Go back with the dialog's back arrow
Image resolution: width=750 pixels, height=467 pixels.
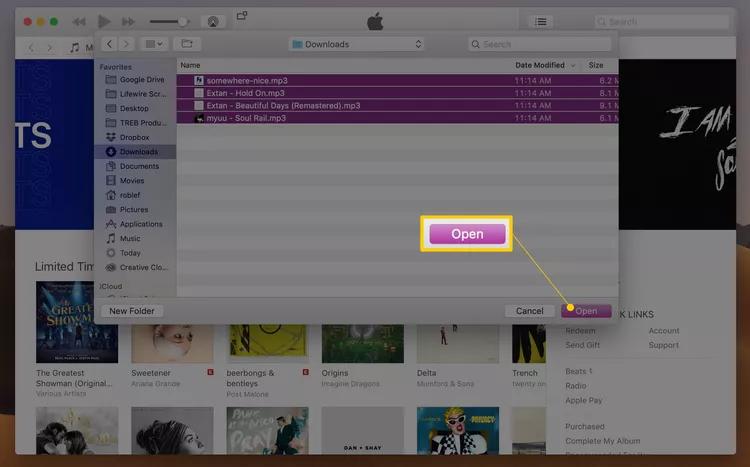pyautogui.click(x=109, y=44)
